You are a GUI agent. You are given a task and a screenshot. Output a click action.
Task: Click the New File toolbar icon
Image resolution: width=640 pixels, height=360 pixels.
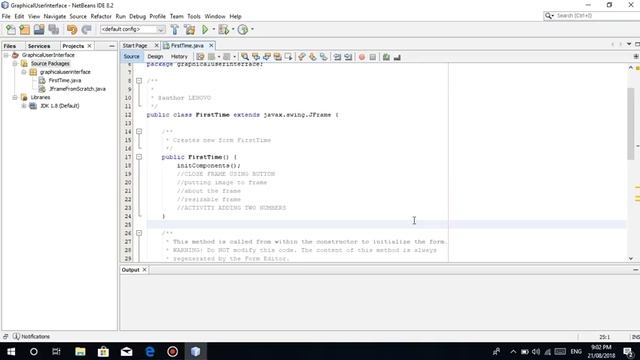(11, 29)
